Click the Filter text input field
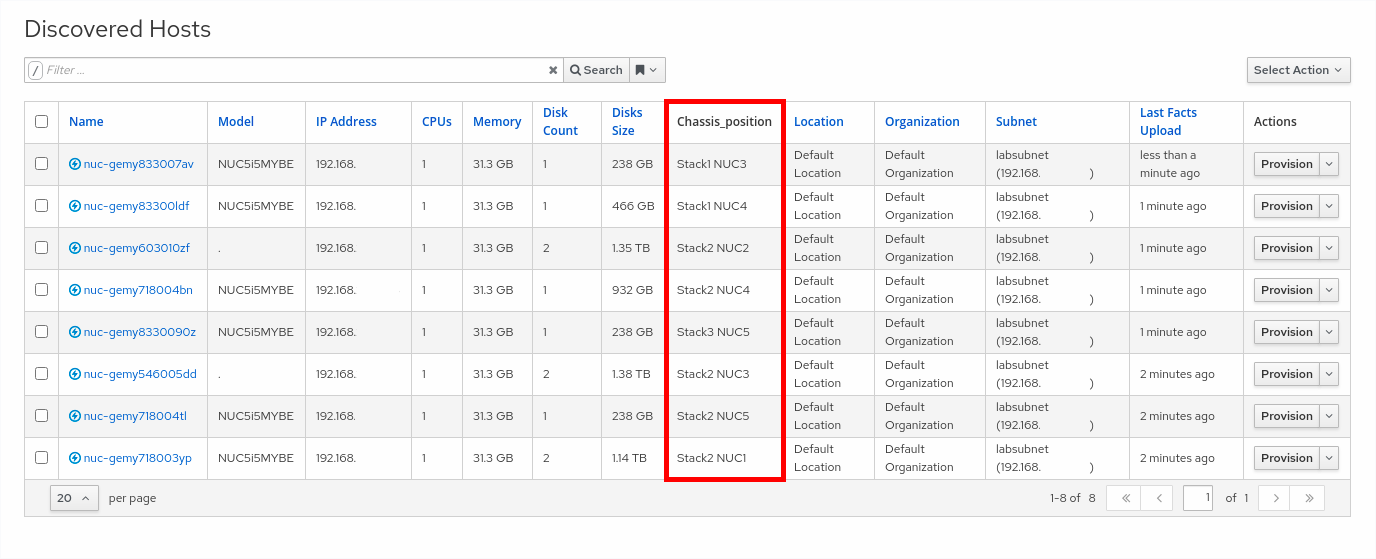Image resolution: width=1376 pixels, height=559 pixels. point(295,70)
